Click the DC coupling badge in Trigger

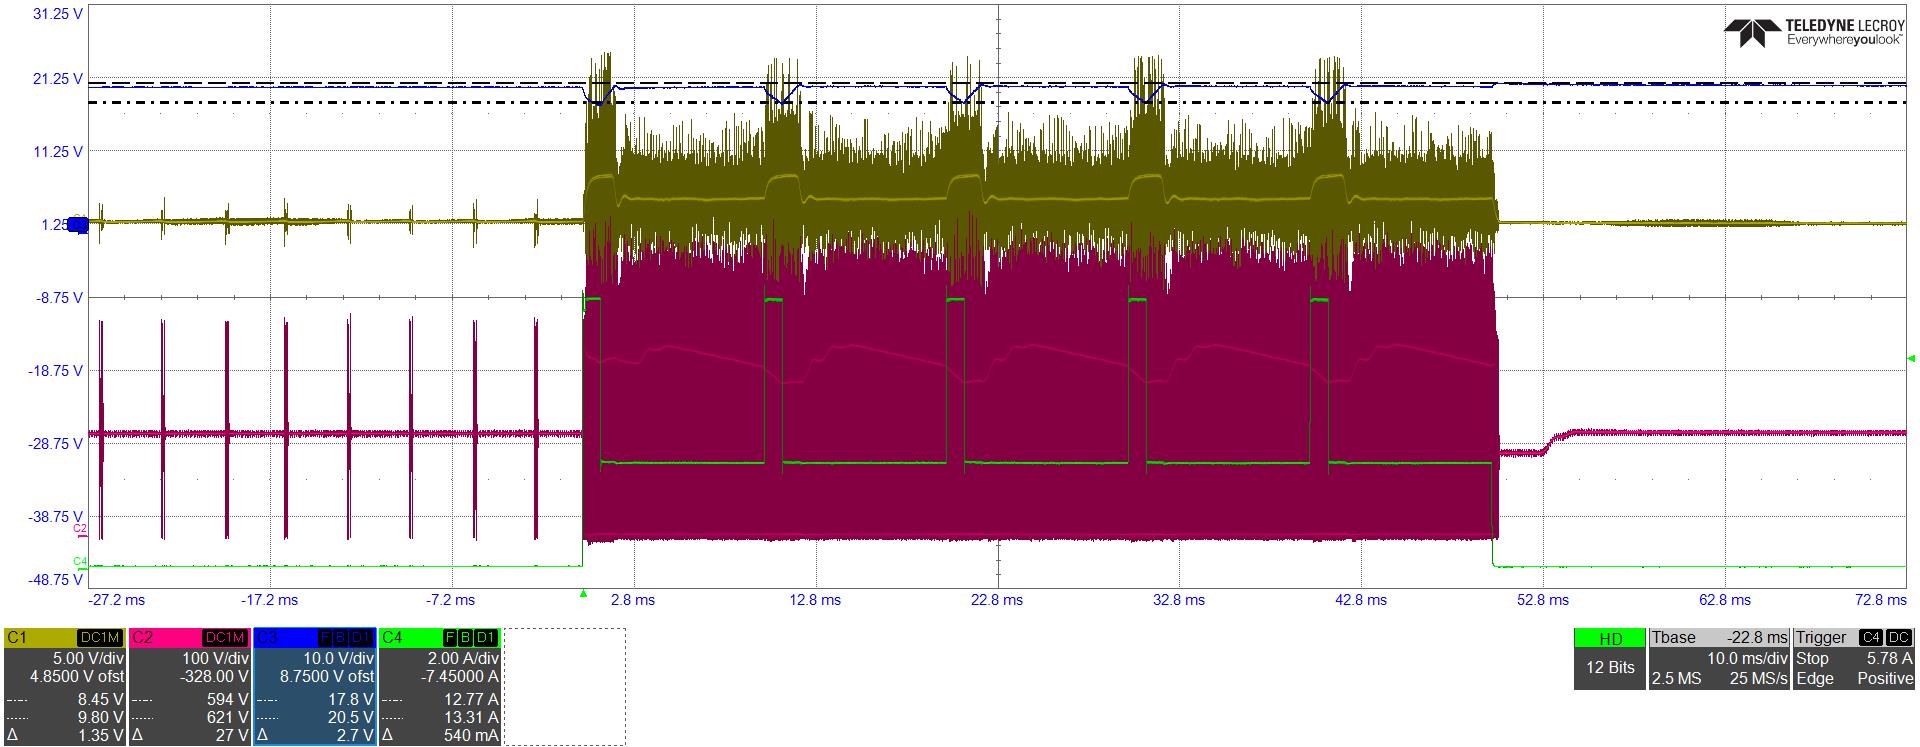tap(1897, 638)
